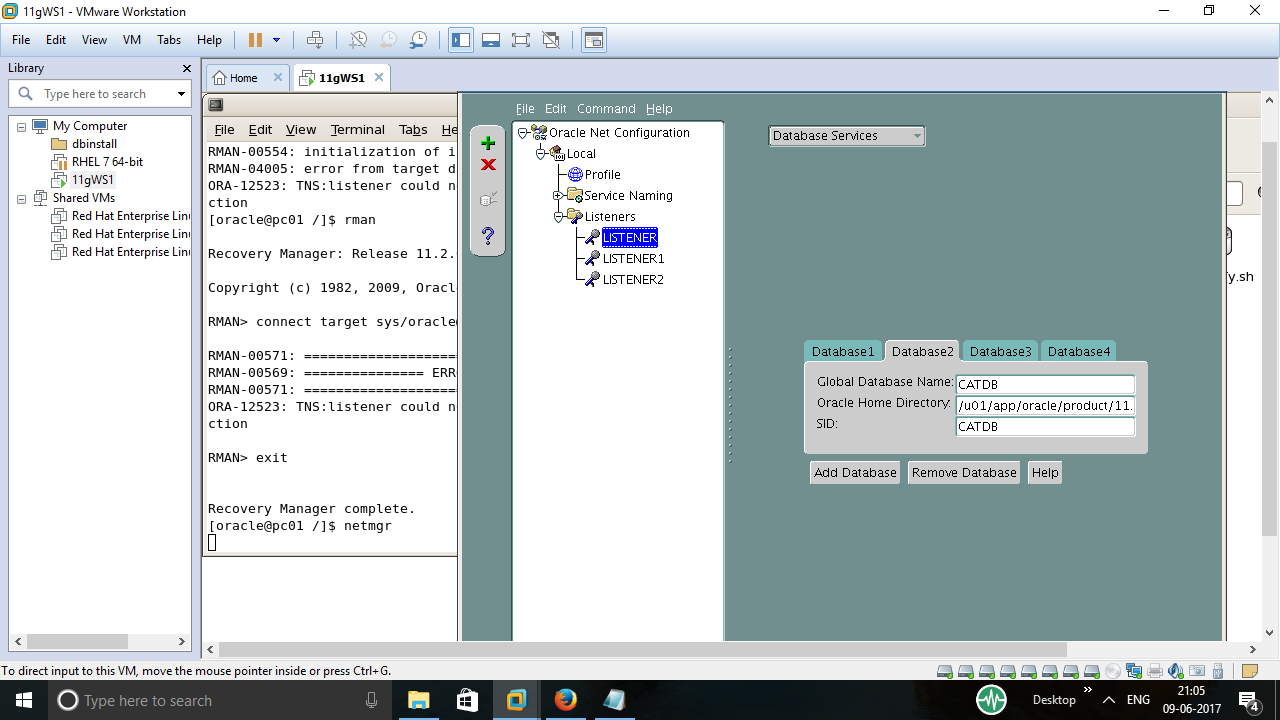Image resolution: width=1280 pixels, height=720 pixels.
Task: Open Firefox from the Windows taskbar
Action: tap(565, 700)
